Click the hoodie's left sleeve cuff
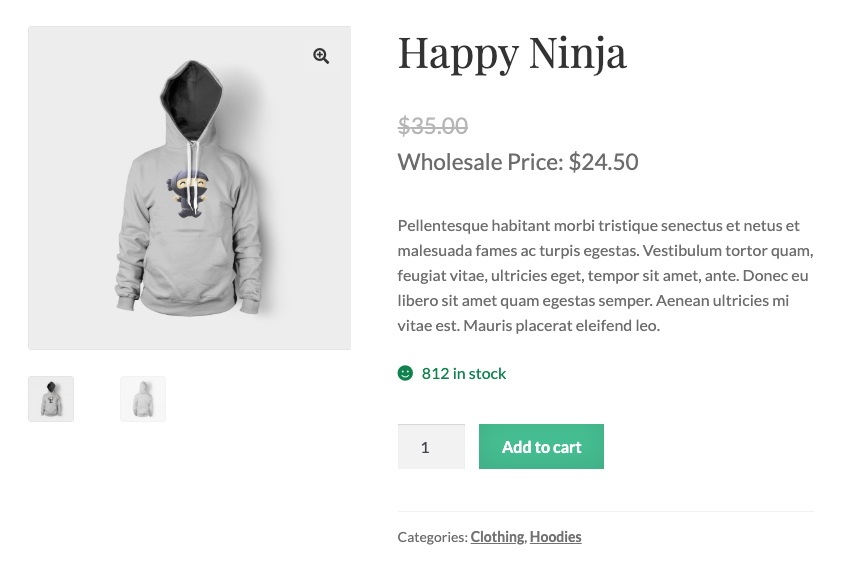 125,296
